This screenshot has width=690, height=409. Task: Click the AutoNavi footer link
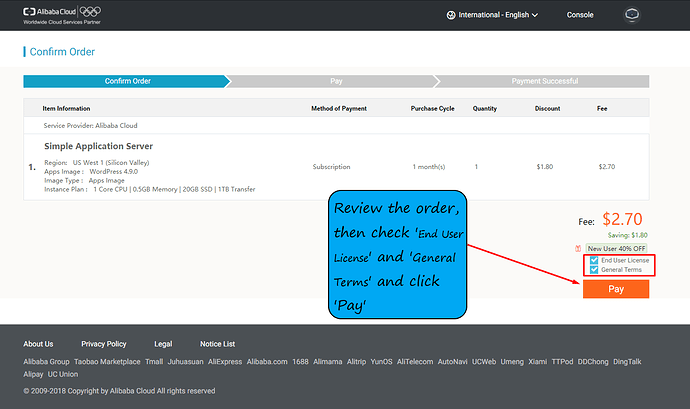pos(452,361)
